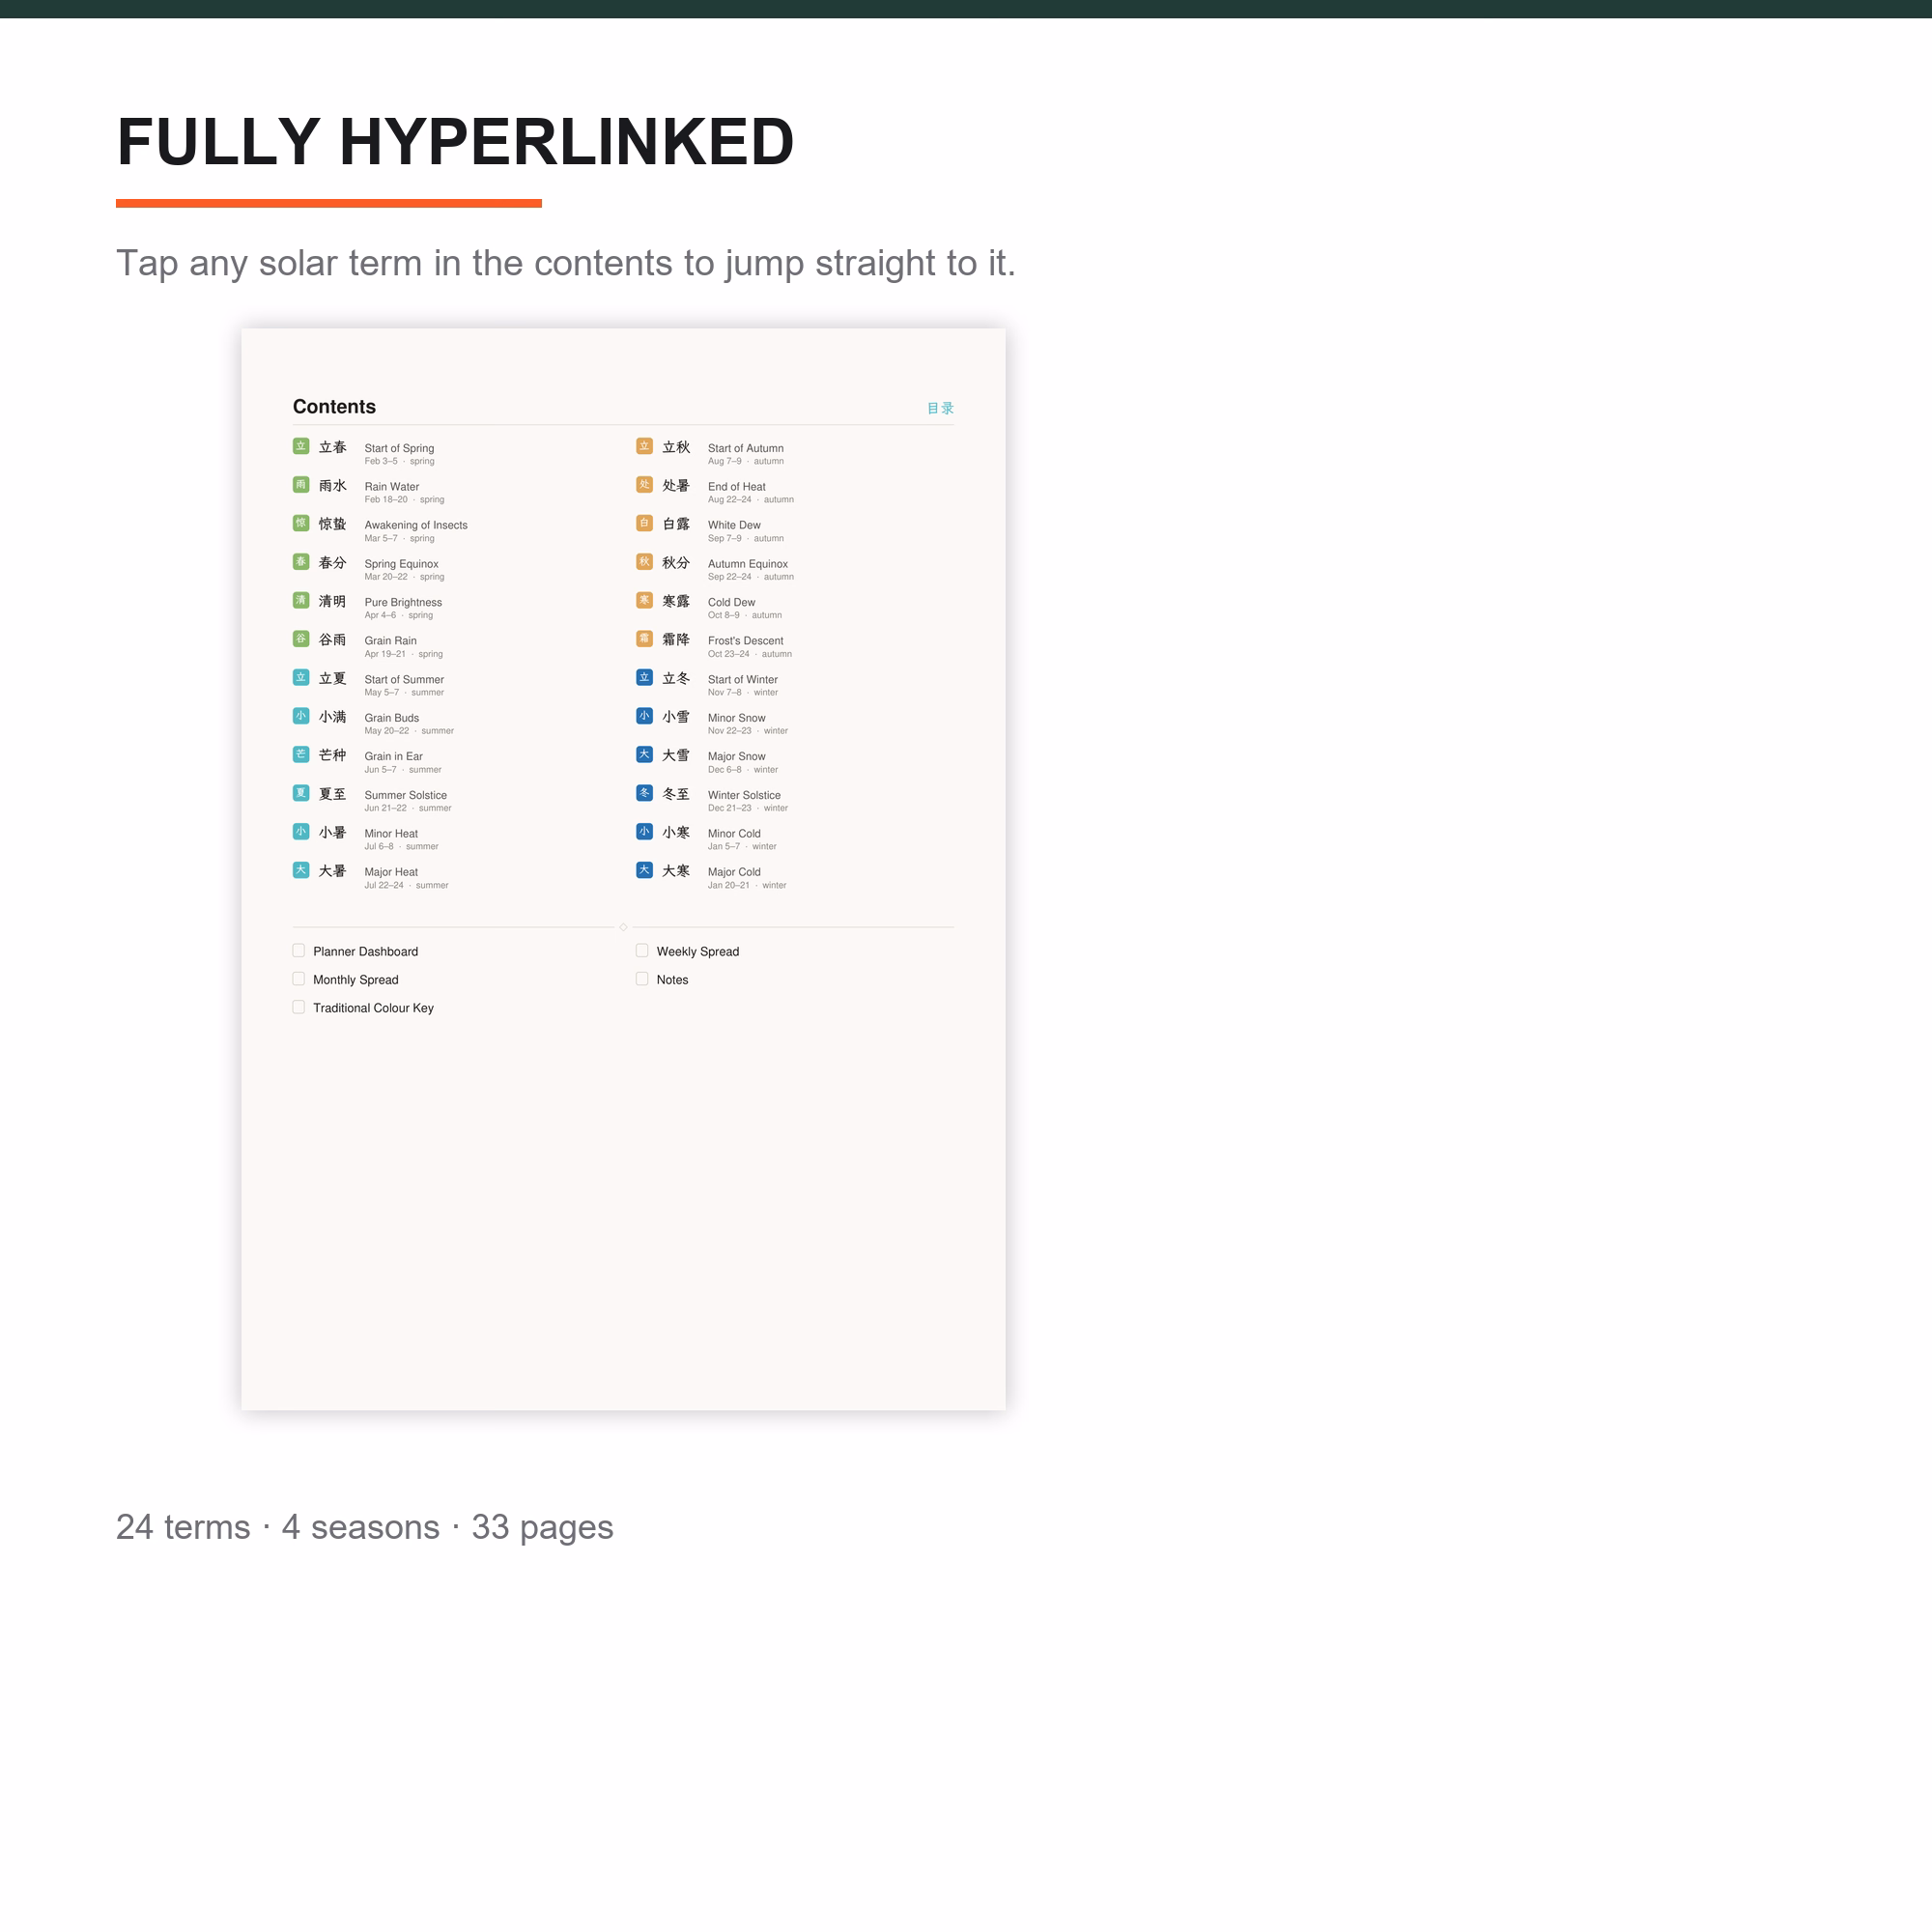The image size is (1932, 1932).
Task: Click the contents page thumbnail
Action: pyautogui.click(x=623, y=869)
